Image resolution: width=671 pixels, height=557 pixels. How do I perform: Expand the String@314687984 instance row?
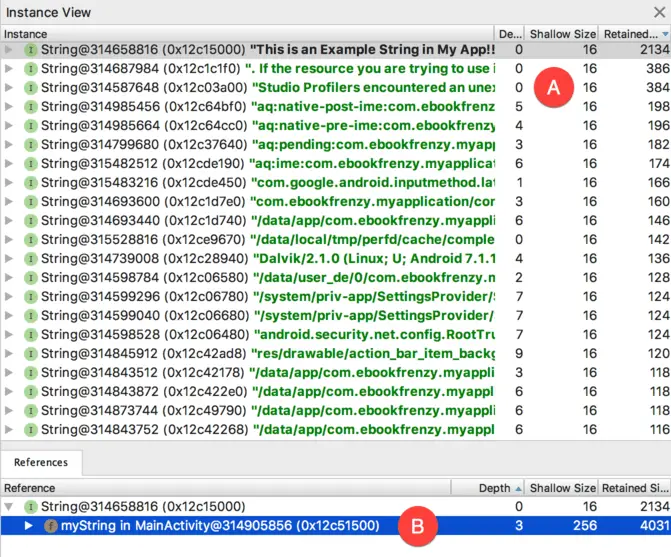point(9,68)
